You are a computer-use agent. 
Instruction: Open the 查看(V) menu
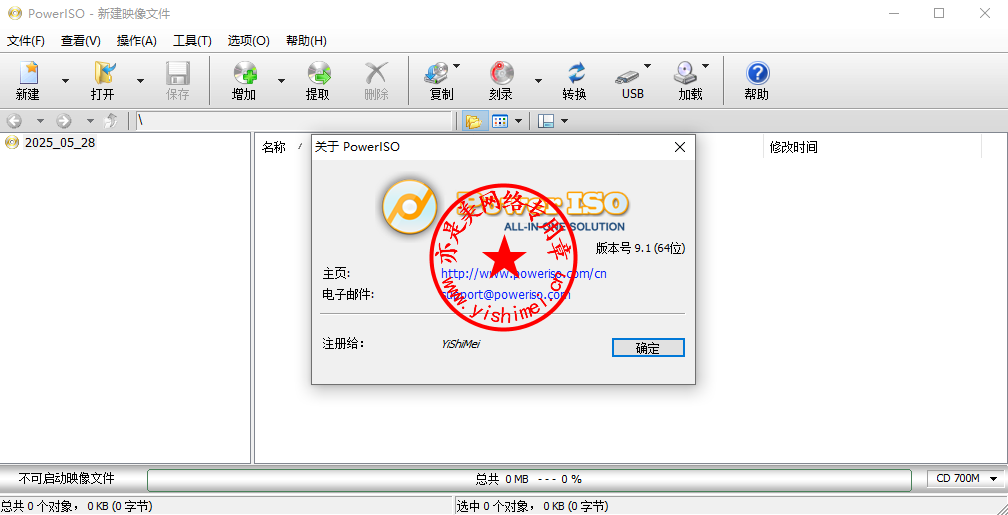(x=81, y=41)
